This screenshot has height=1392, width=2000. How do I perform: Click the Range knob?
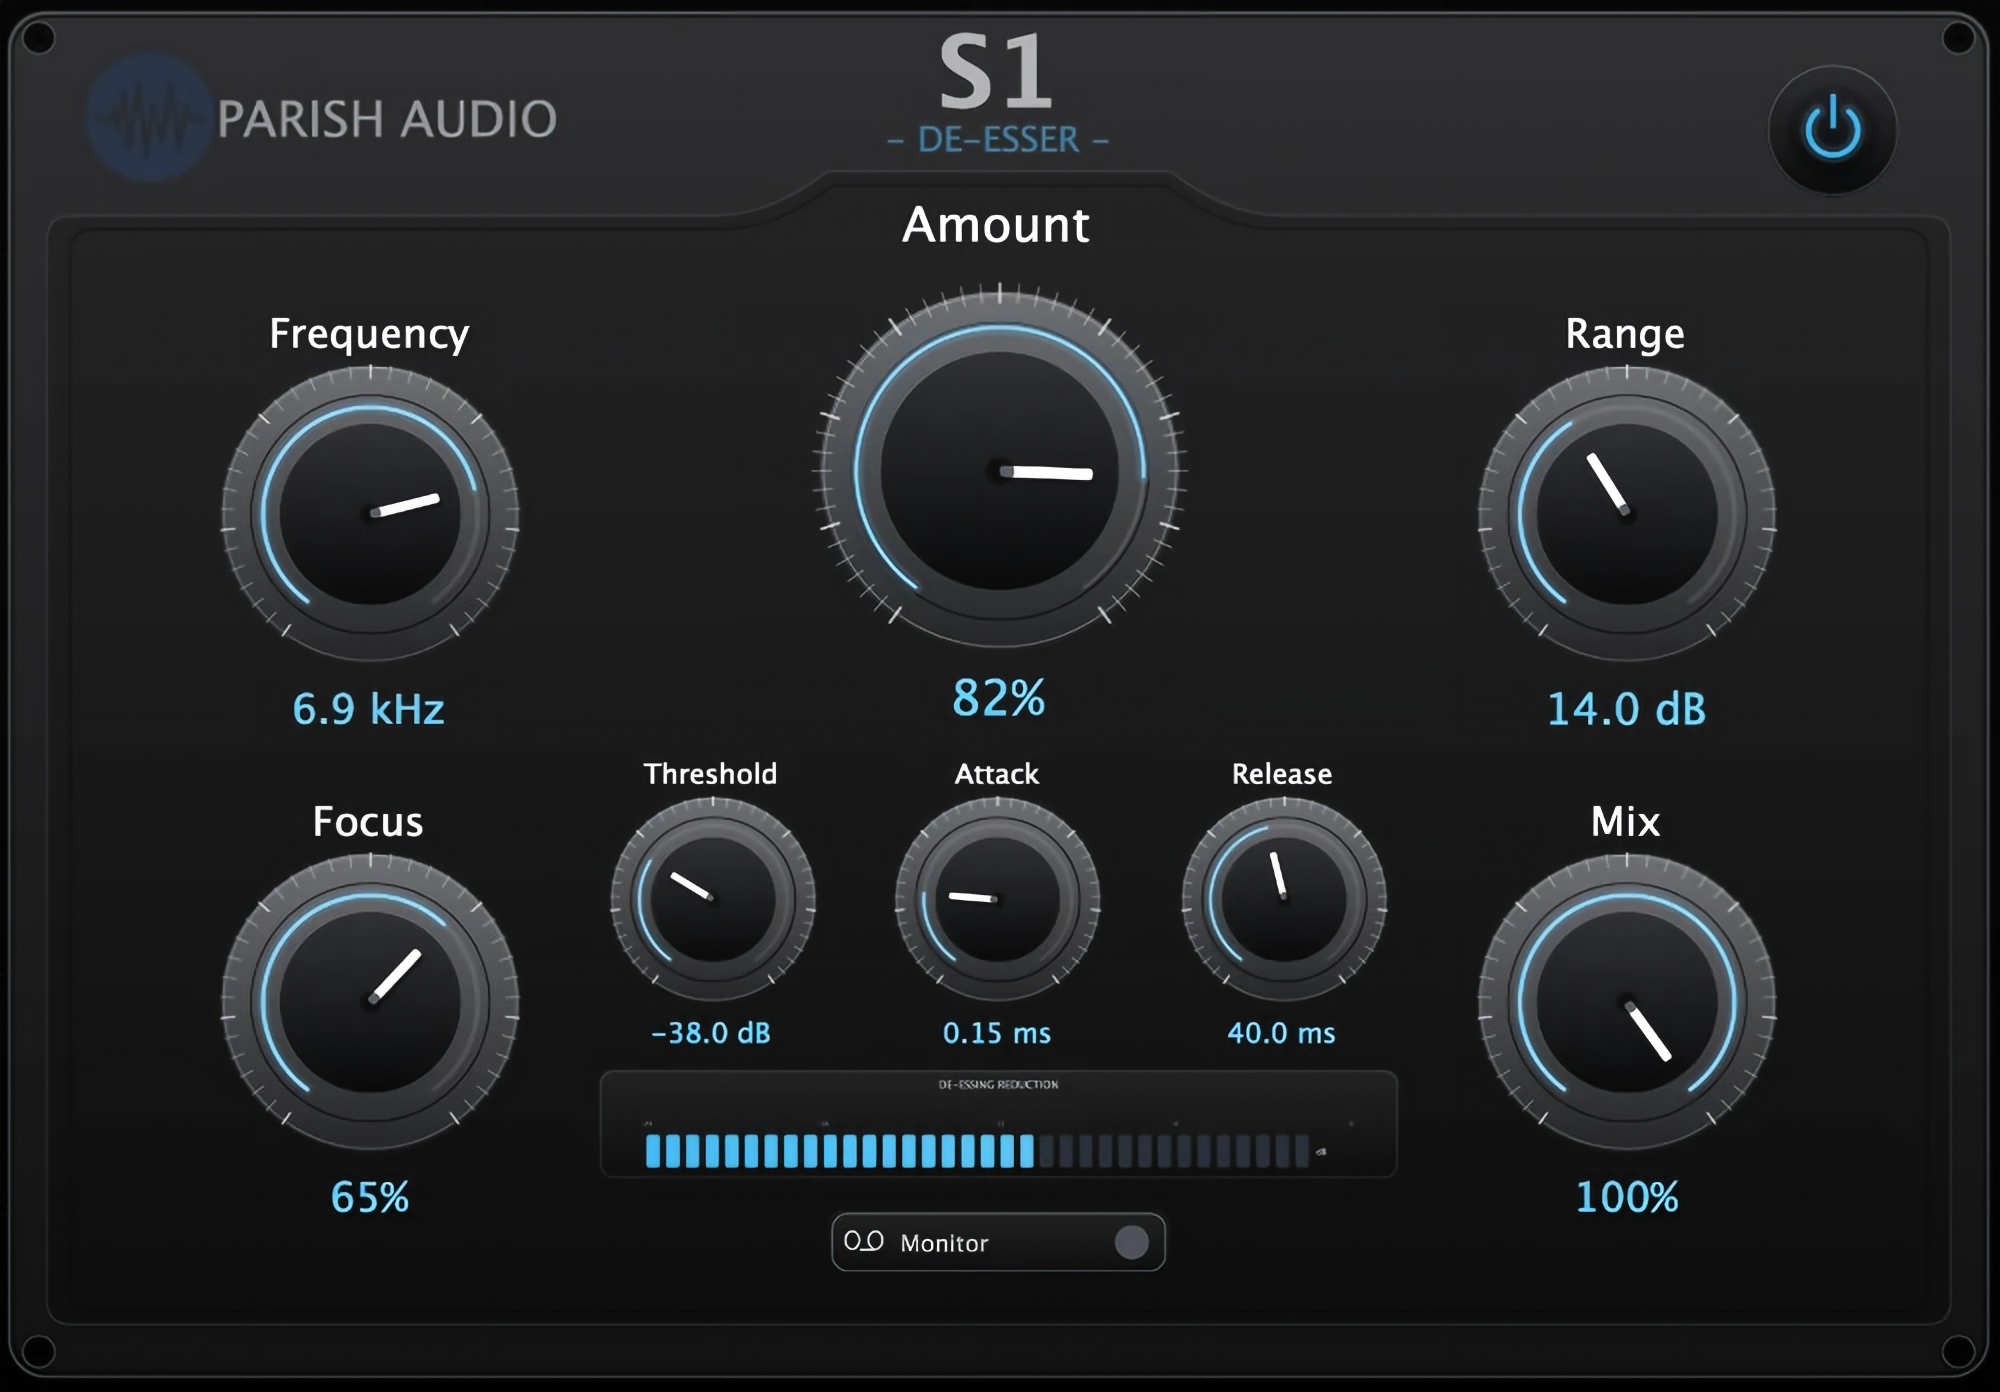coord(1627,514)
